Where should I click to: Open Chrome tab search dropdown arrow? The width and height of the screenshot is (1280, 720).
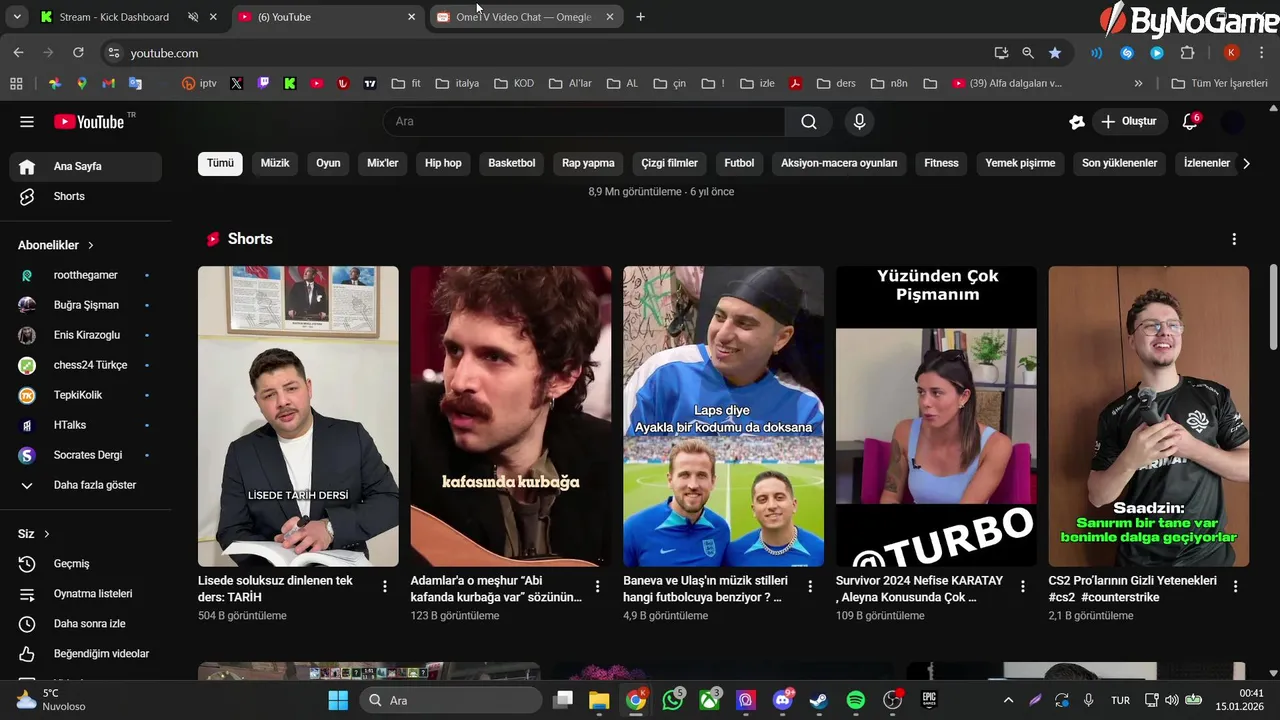point(17,17)
